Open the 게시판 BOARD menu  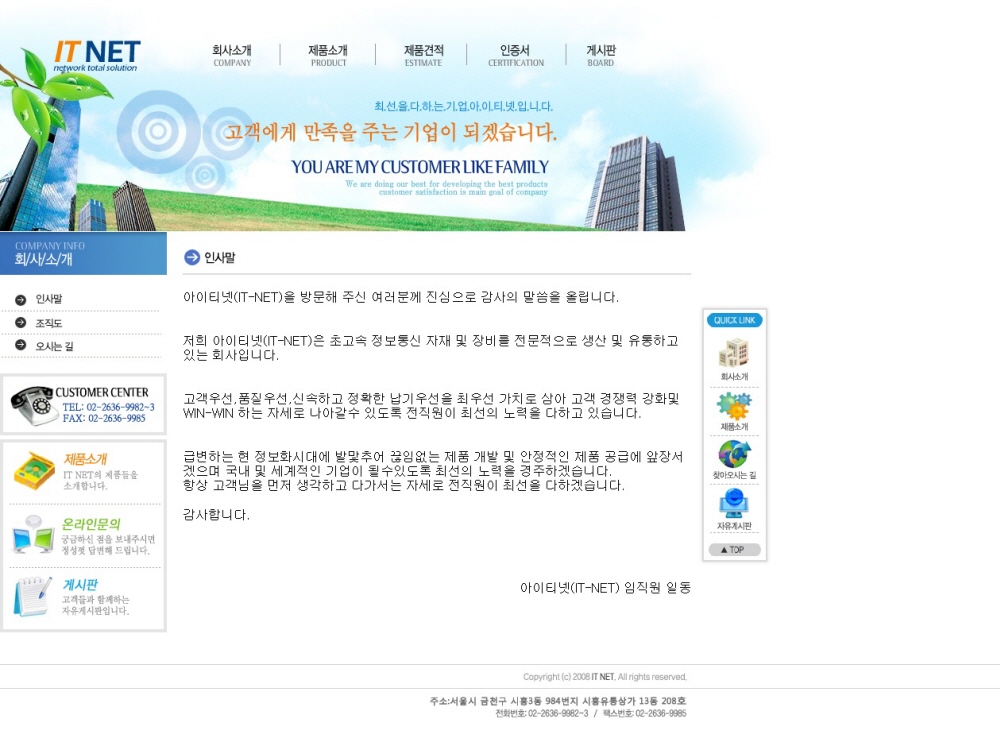click(x=601, y=55)
